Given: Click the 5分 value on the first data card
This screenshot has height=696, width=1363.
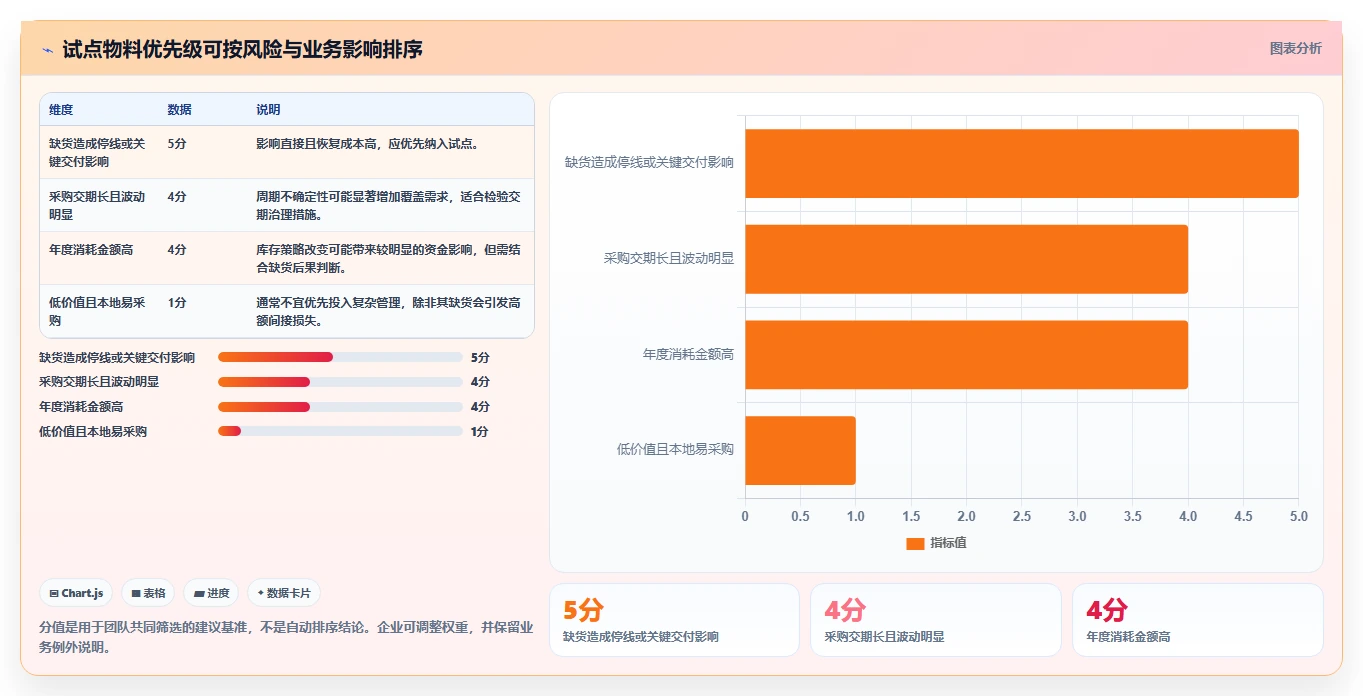Looking at the screenshot, I should [583, 610].
